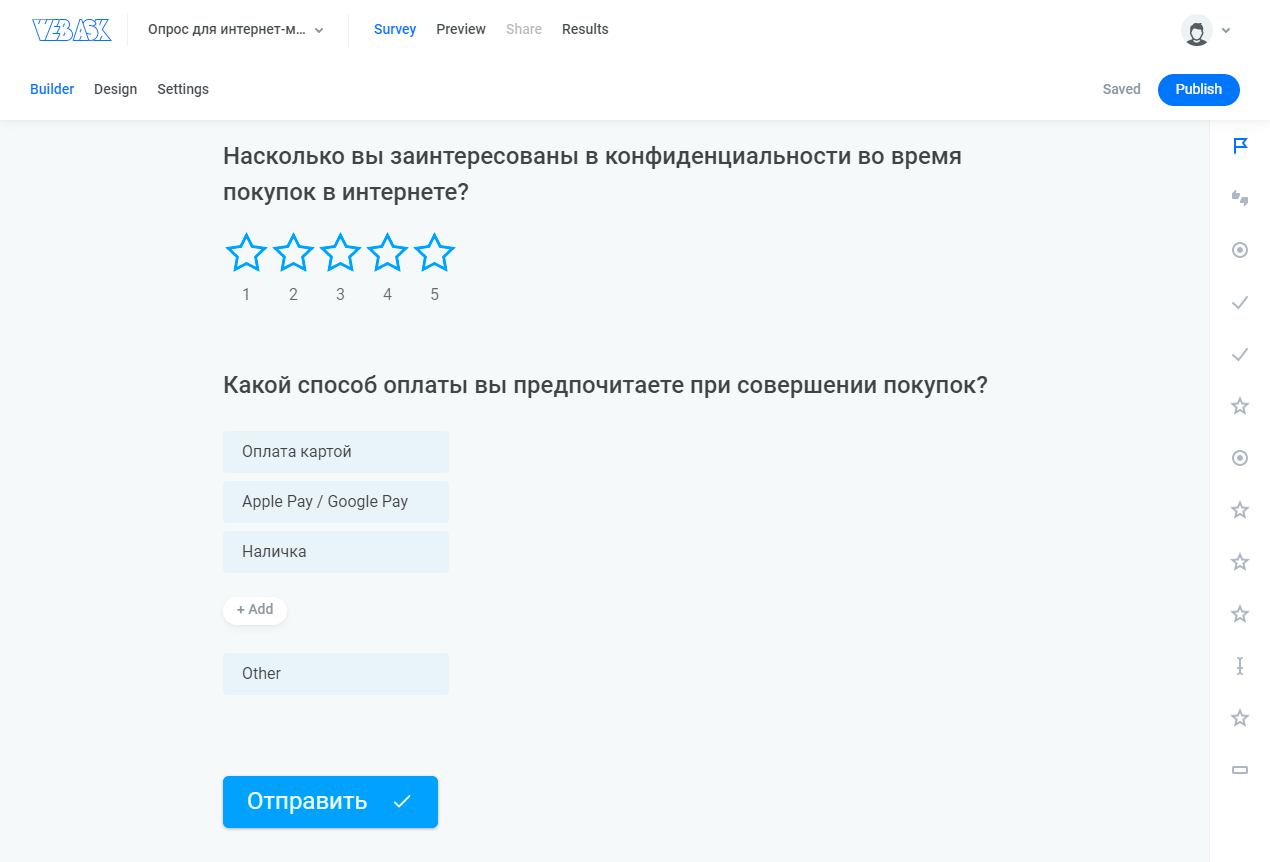Expand the user account menu

1205,30
